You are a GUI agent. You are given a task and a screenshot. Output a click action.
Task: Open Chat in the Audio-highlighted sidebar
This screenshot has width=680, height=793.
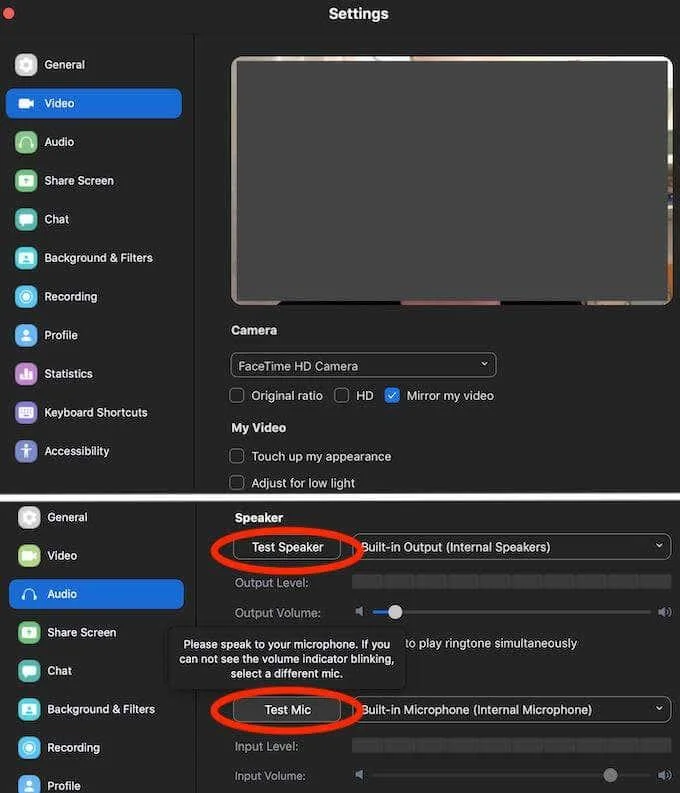46,671
